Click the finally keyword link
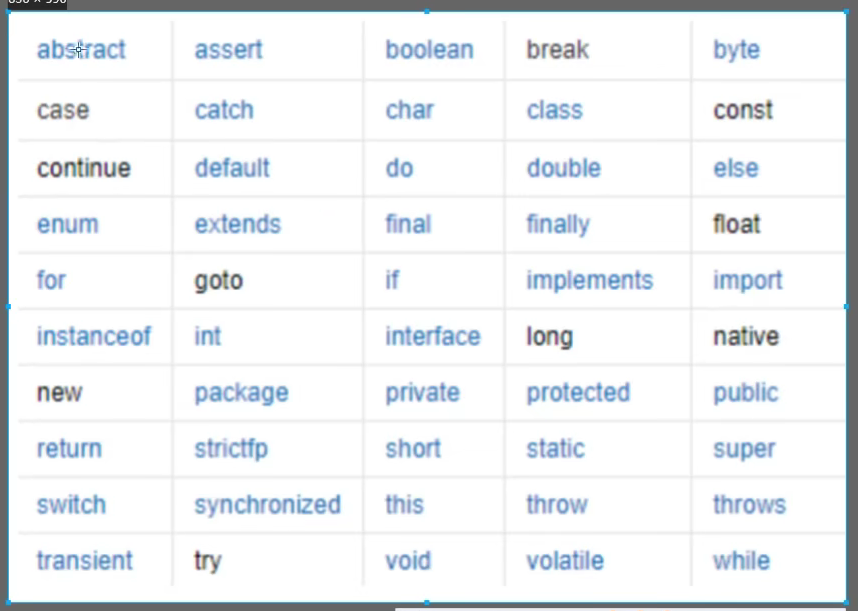Image resolution: width=858 pixels, height=611 pixels. tap(558, 225)
